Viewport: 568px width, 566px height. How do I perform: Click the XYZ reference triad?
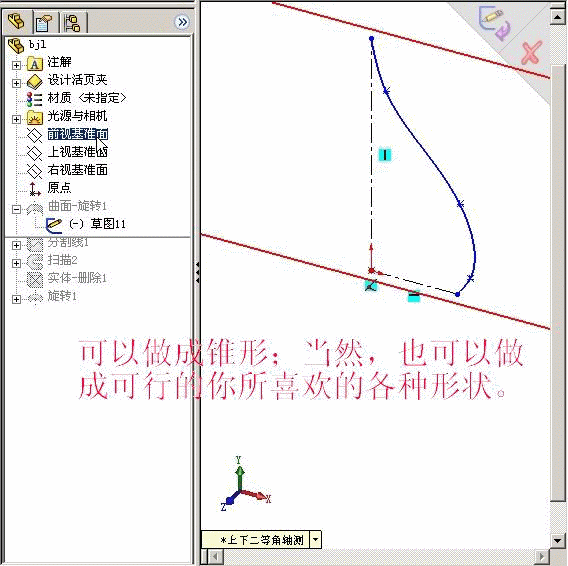246,485
